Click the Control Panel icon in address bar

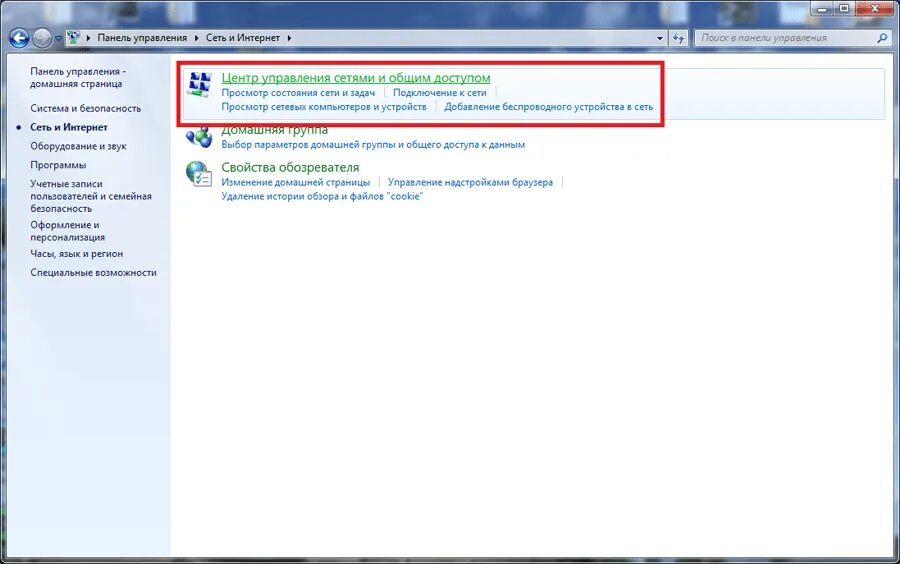click(73, 38)
